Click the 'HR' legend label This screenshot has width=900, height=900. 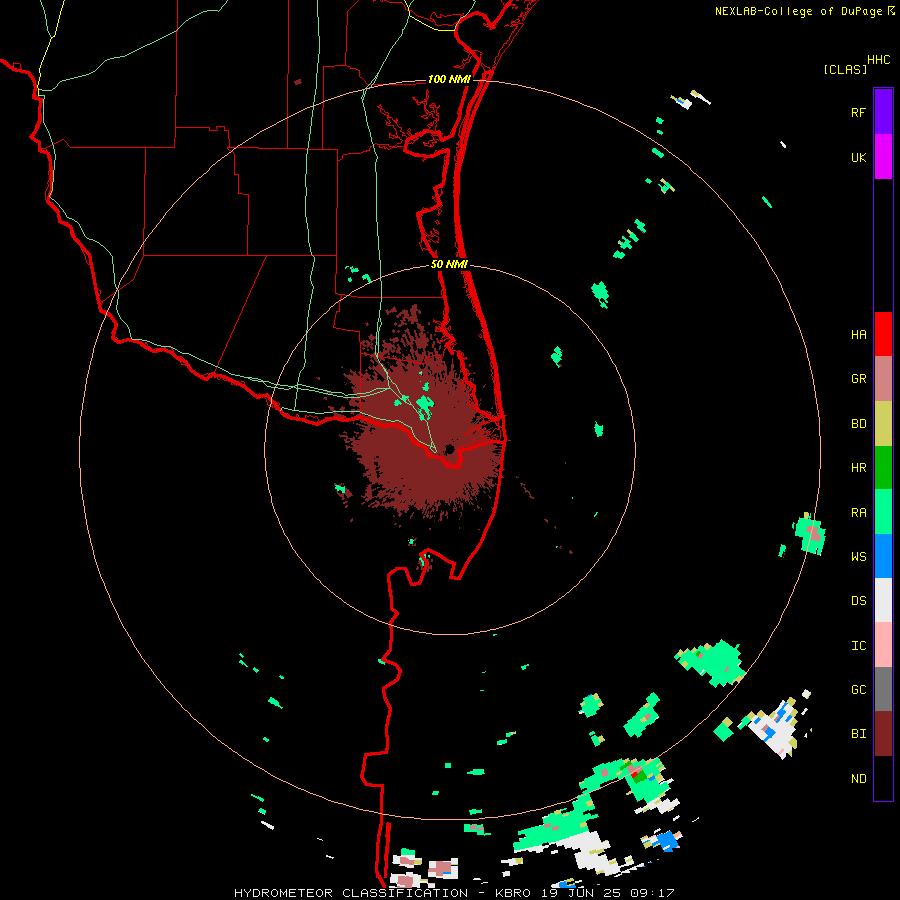click(x=858, y=468)
